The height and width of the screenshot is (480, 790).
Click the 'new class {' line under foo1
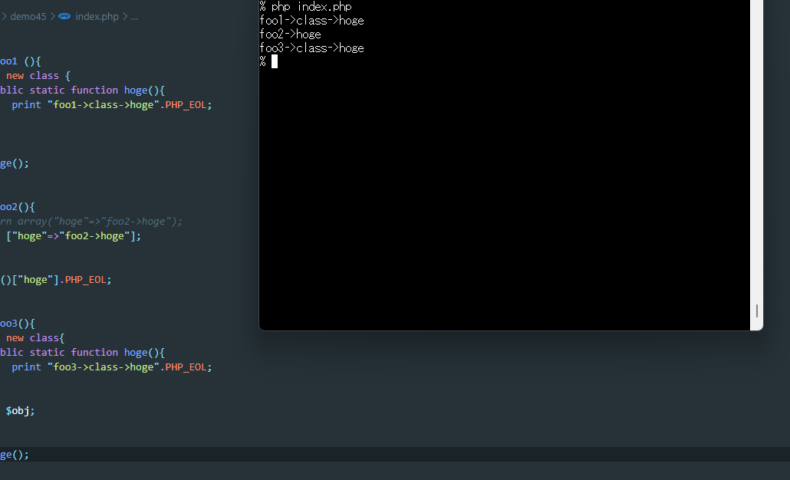[38, 76]
